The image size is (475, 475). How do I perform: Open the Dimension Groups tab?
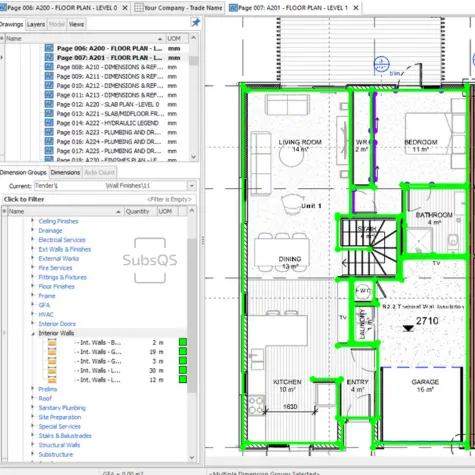(x=23, y=172)
